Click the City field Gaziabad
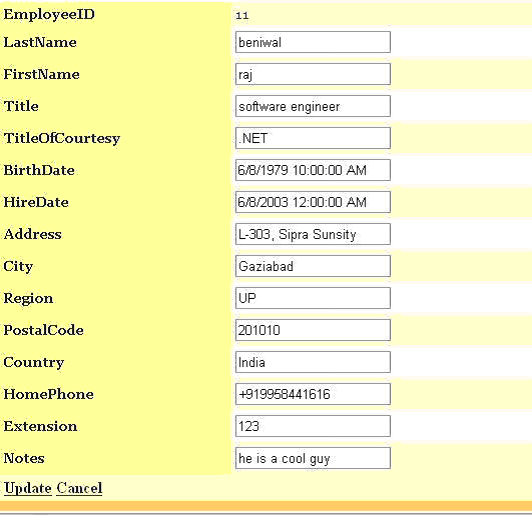Viewport: 532px width, 515px height. [313, 266]
